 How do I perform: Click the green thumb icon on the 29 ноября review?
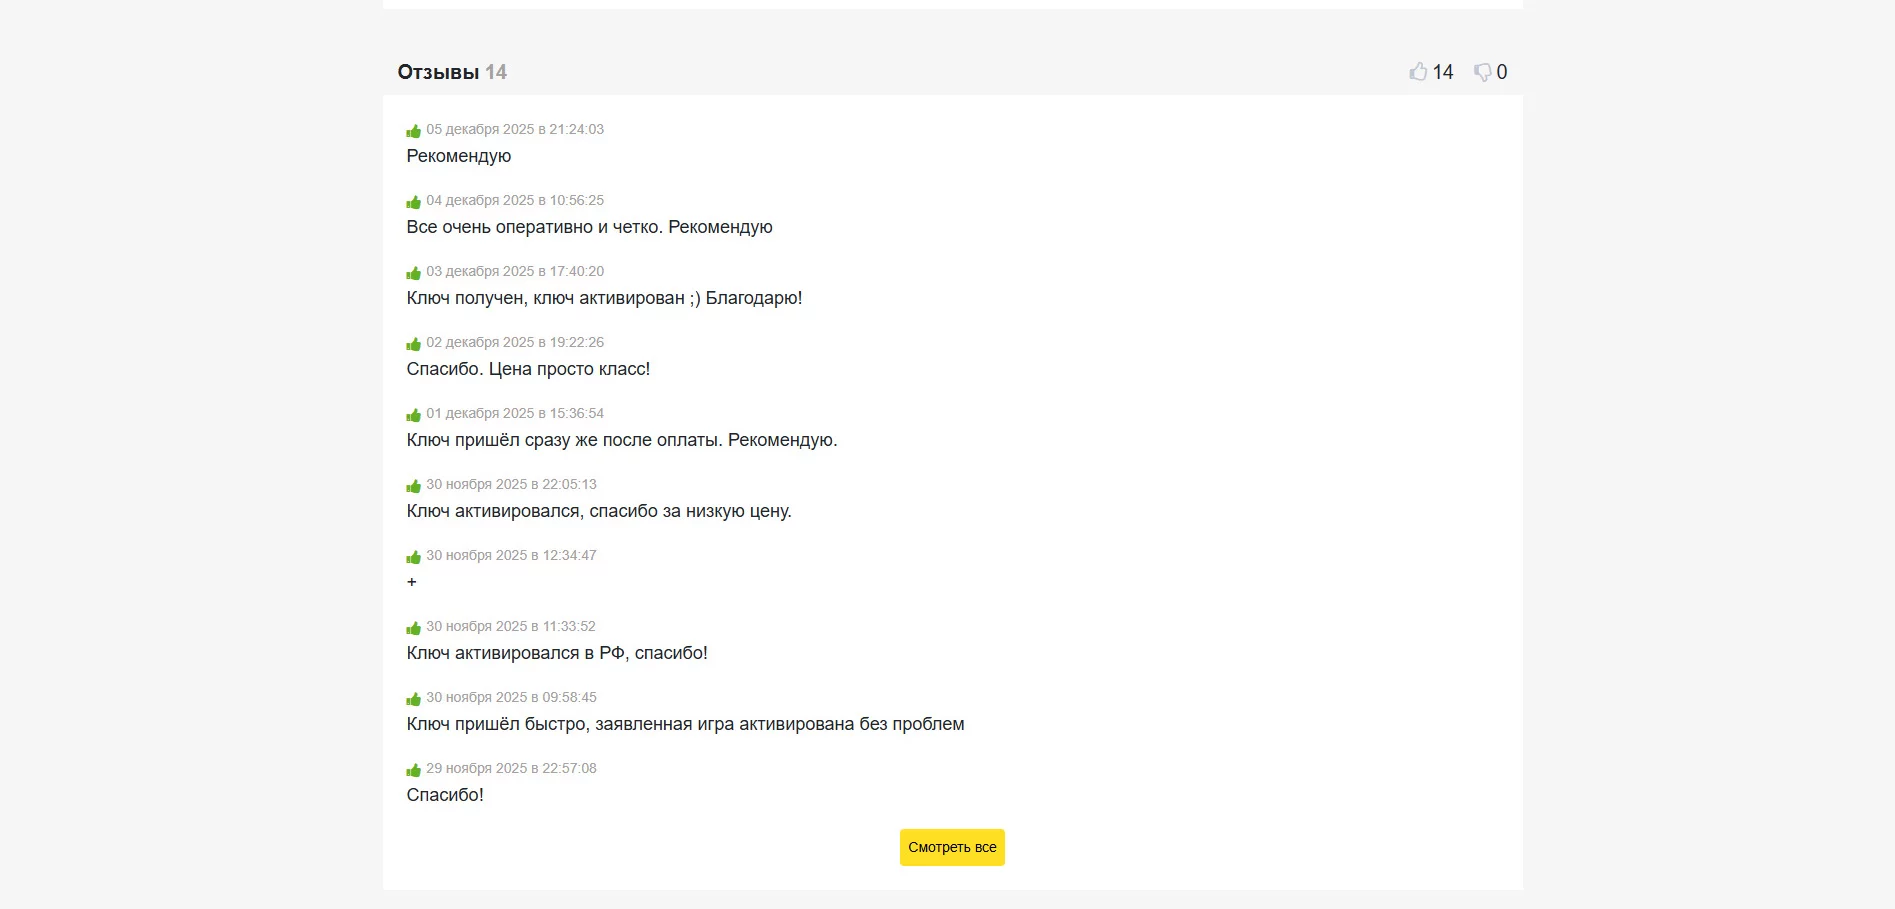[413, 770]
